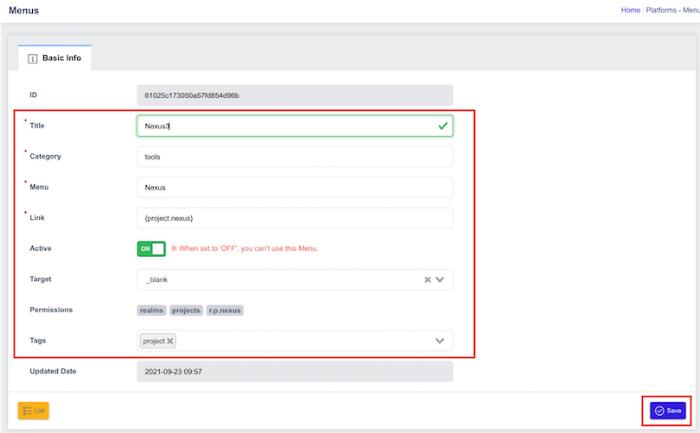The width and height of the screenshot is (700, 433).
Task: Go back to the List
Action: click(x=33, y=411)
